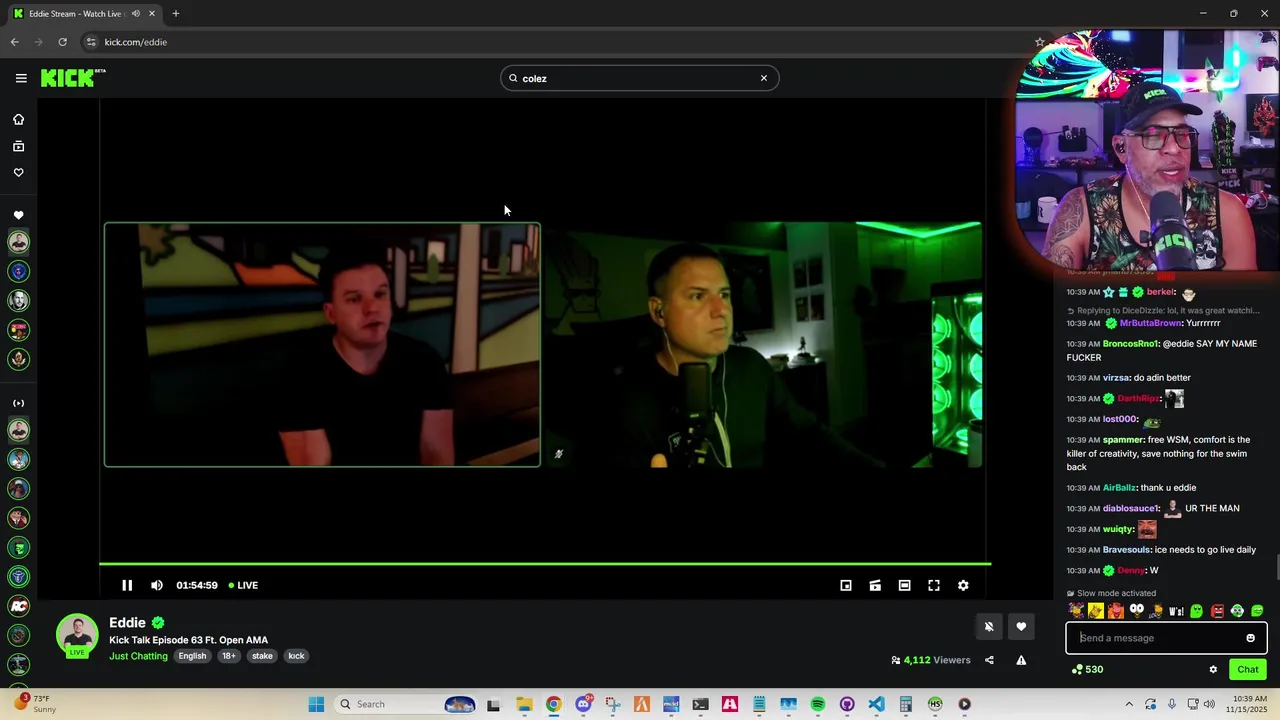Select the 18+ tag
Viewport: 1280px width, 720px height.
click(x=229, y=656)
